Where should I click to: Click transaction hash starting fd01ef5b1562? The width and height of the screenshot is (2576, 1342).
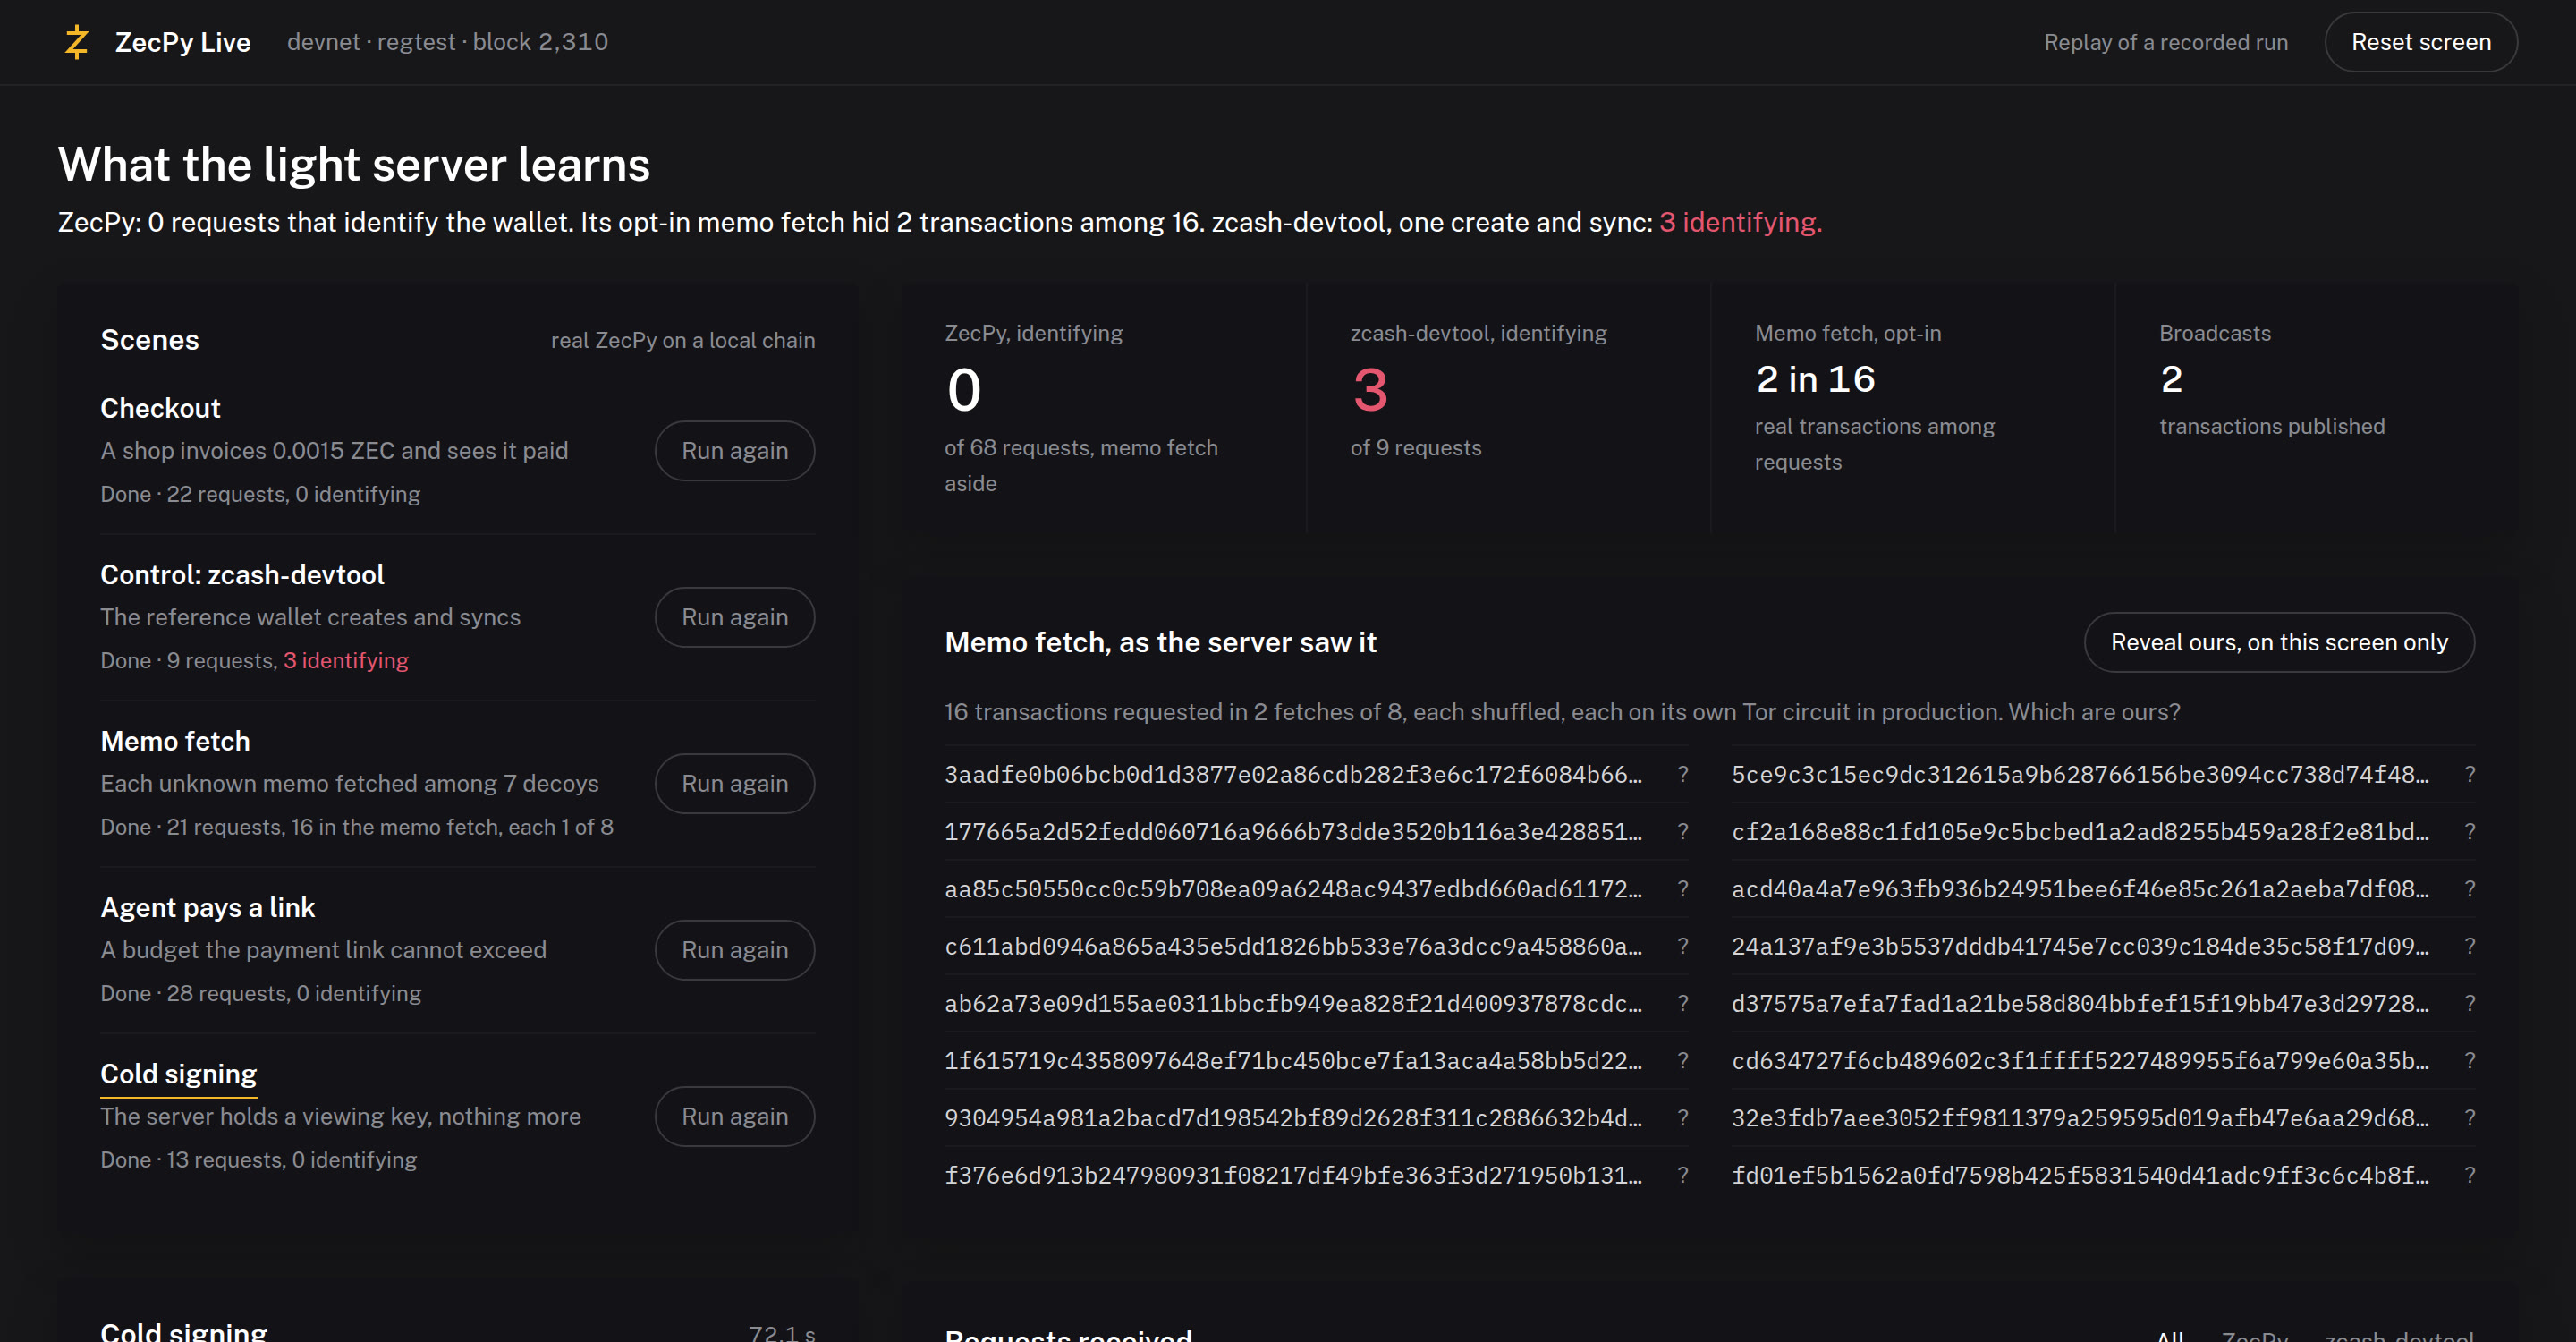click(x=2080, y=1175)
